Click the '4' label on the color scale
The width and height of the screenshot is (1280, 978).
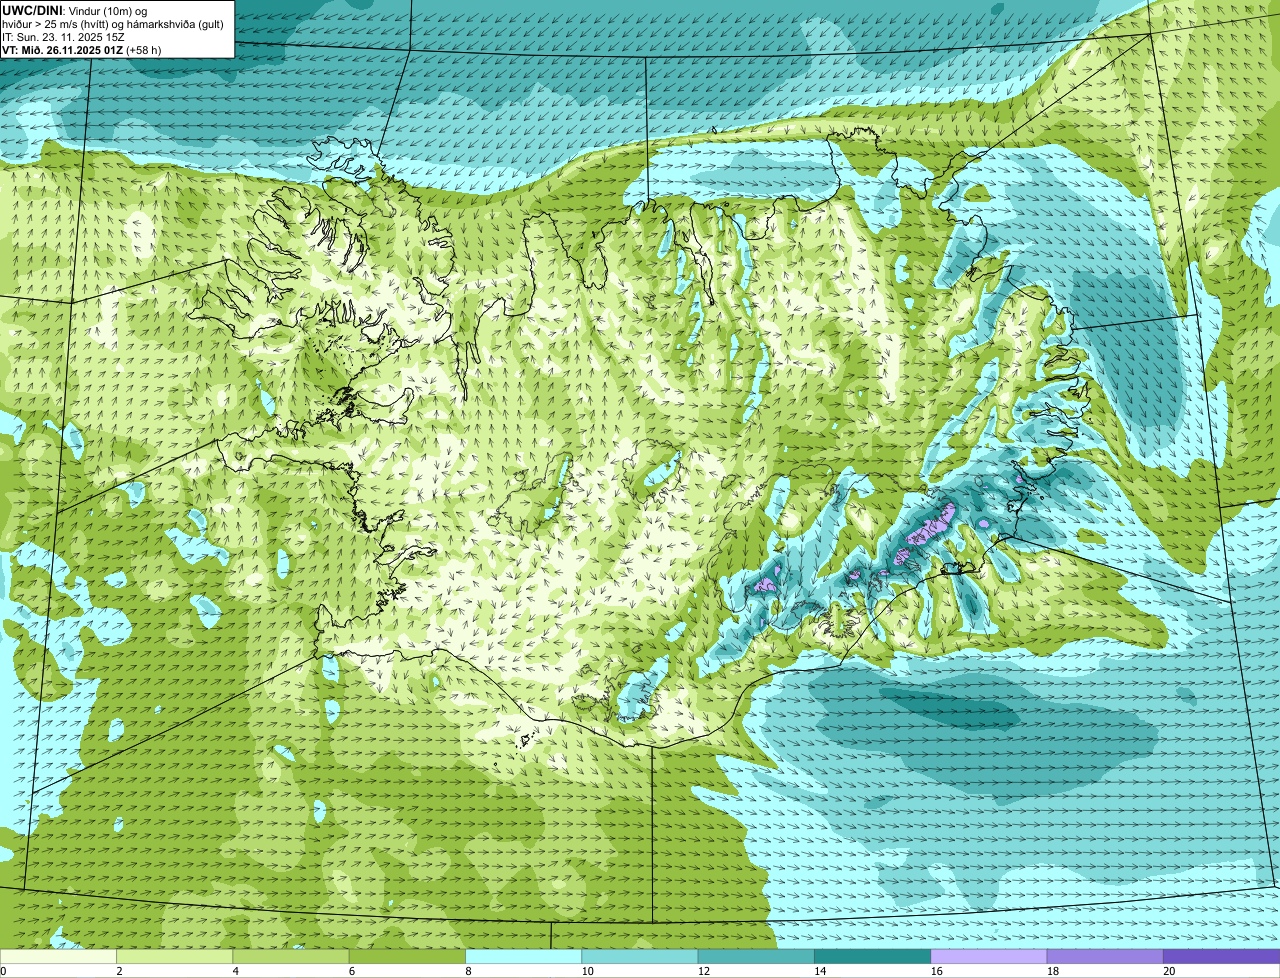coord(235,971)
